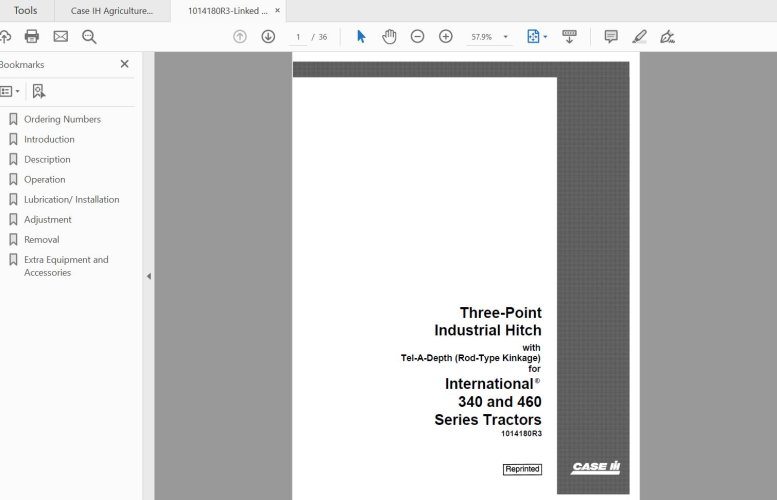Image resolution: width=777 pixels, height=500 pixels.
Task: Open the Introduction bookmark
Action: tap(49, 139)
